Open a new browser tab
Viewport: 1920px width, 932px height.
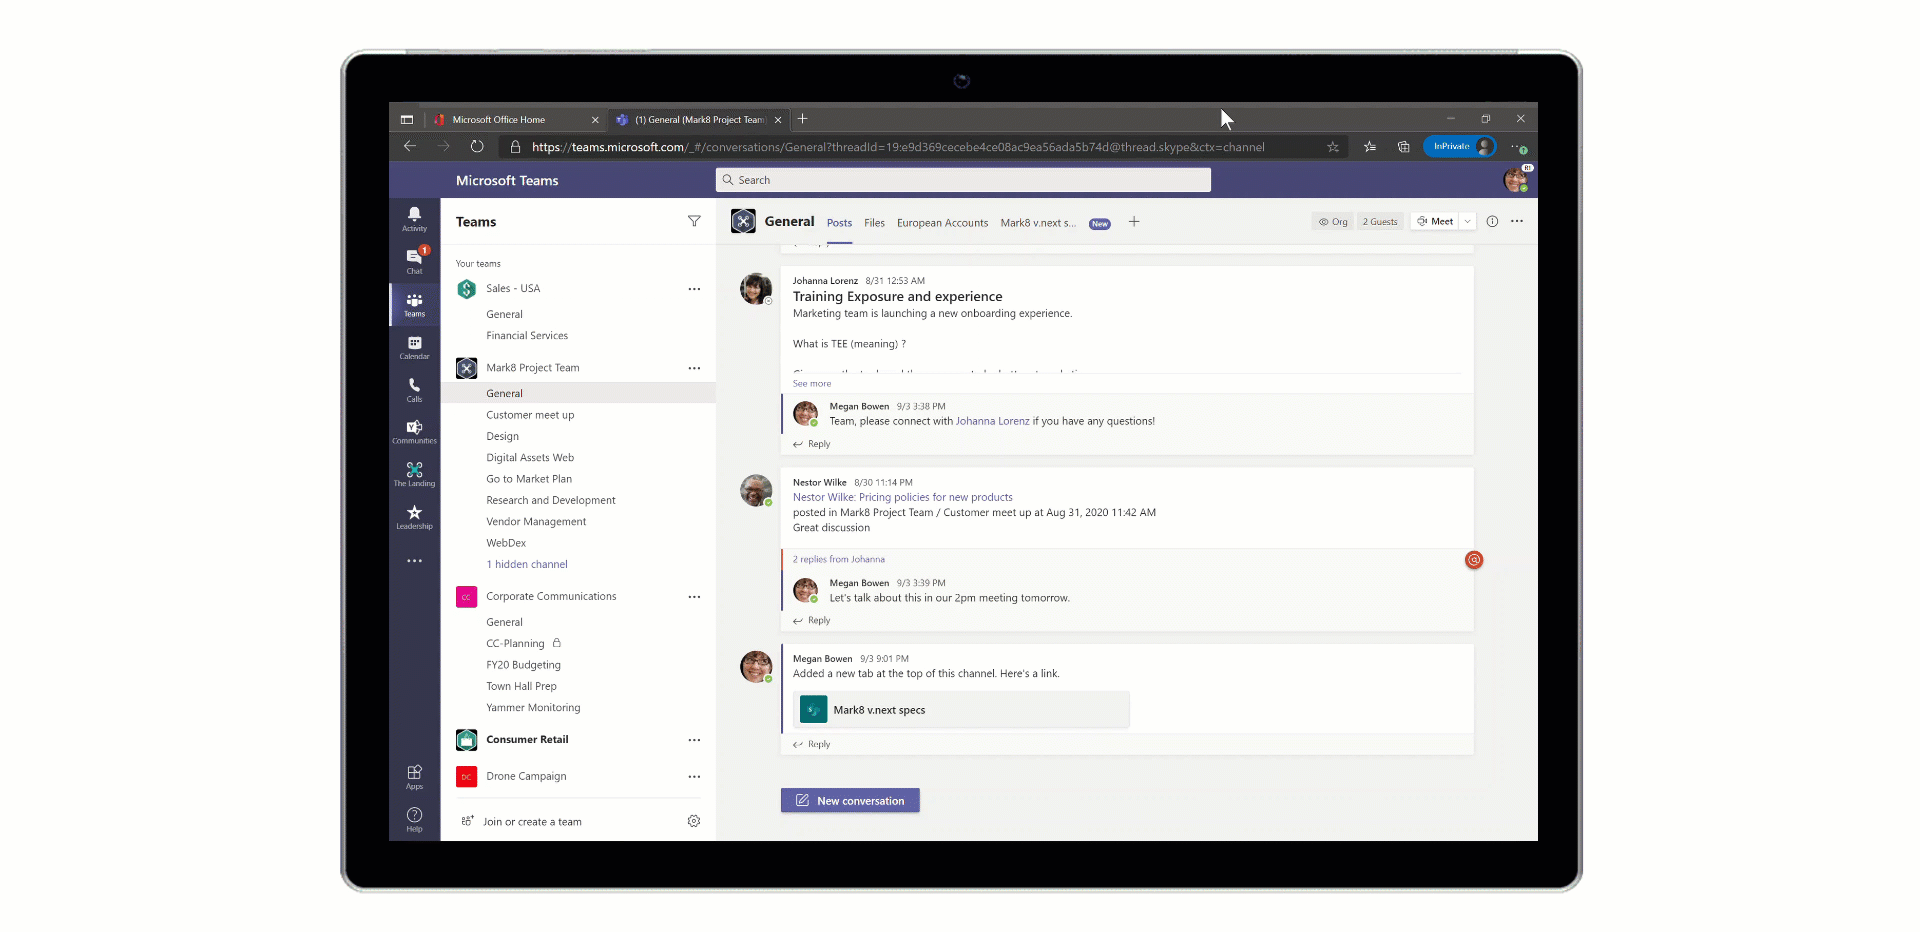pos(802,119)
